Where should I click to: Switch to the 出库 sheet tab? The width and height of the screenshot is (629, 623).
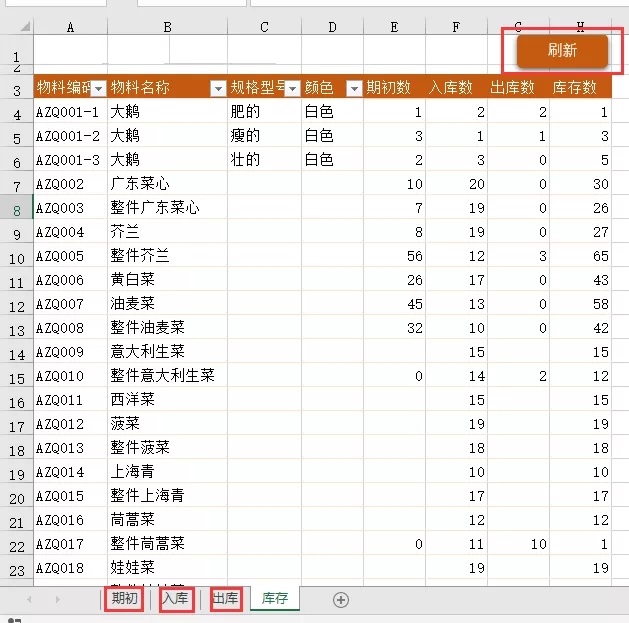pos(226,599)
